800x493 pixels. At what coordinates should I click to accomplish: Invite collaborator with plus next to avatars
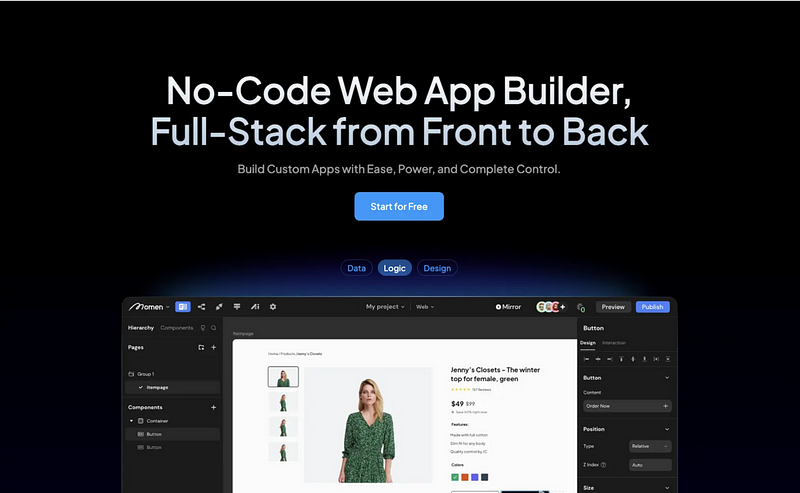[563, 307]
